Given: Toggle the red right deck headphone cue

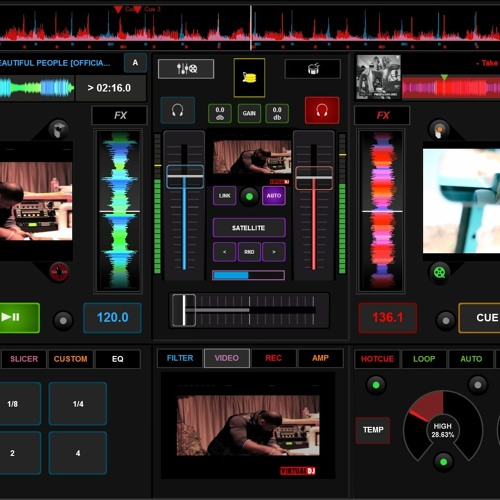Looking at the screenshot, I should (322, 110).
